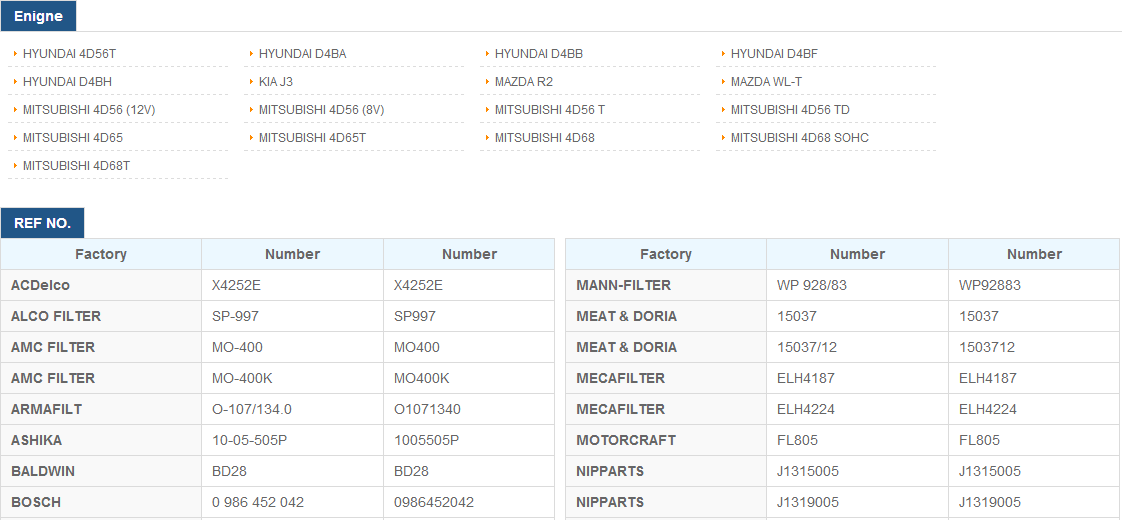Click the left table Factory column header

[101, 254]
